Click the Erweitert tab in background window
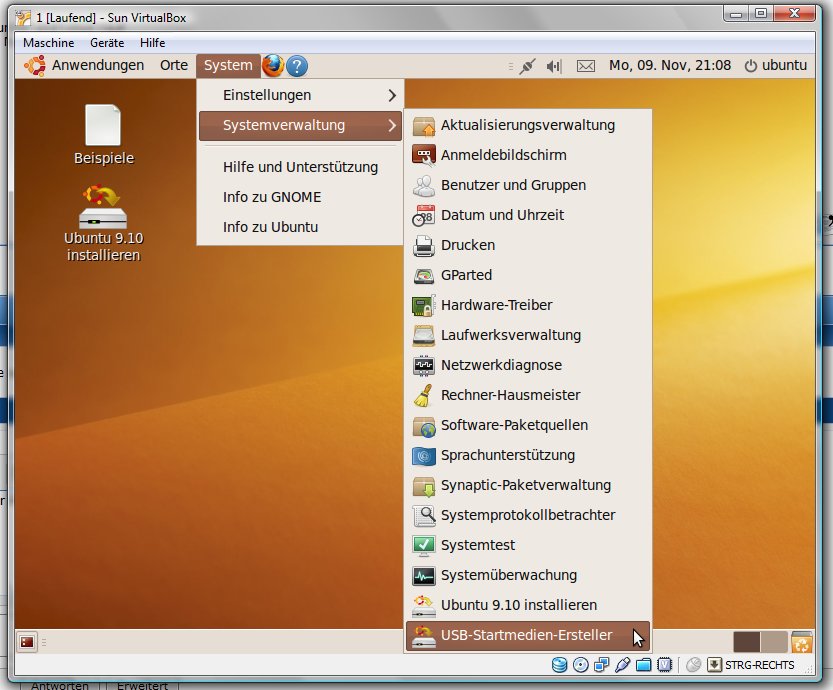Viewport: 833px width, 690px height. [142, 685]
